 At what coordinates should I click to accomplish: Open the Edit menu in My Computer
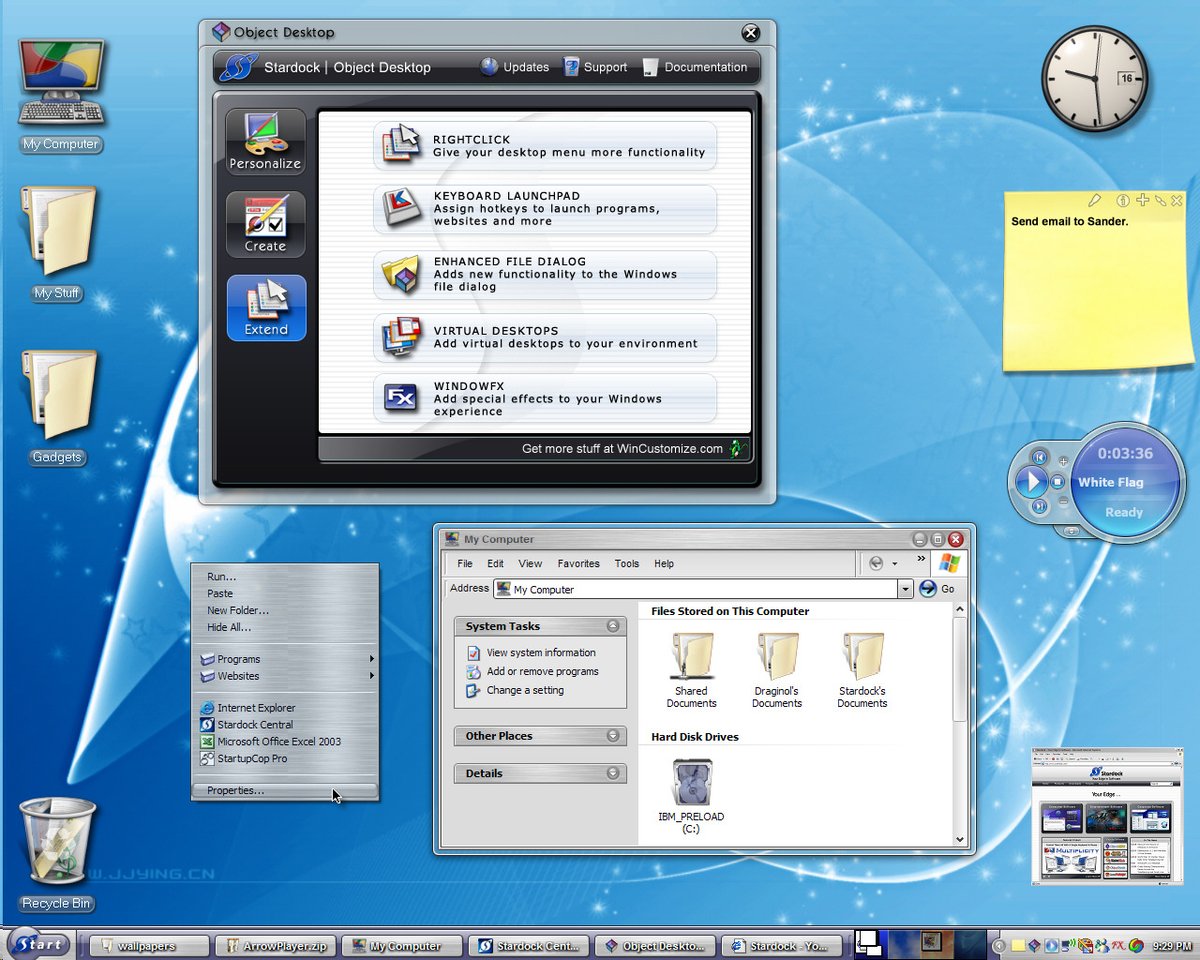point(495,564)
